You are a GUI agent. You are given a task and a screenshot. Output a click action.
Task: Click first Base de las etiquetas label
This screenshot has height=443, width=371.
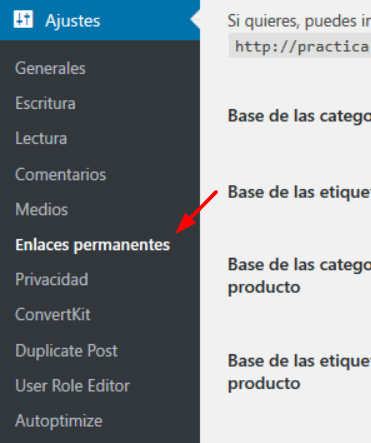(299, 192)
